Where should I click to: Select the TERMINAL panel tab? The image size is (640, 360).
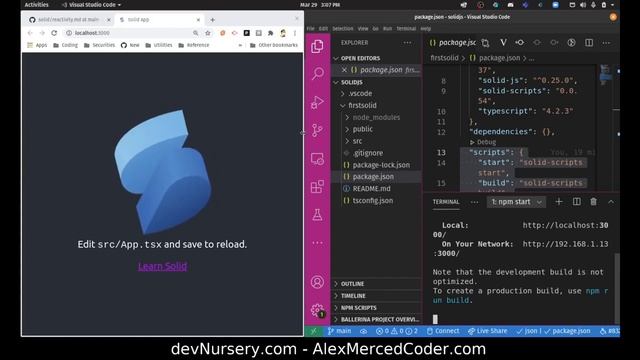click(446, 202)
